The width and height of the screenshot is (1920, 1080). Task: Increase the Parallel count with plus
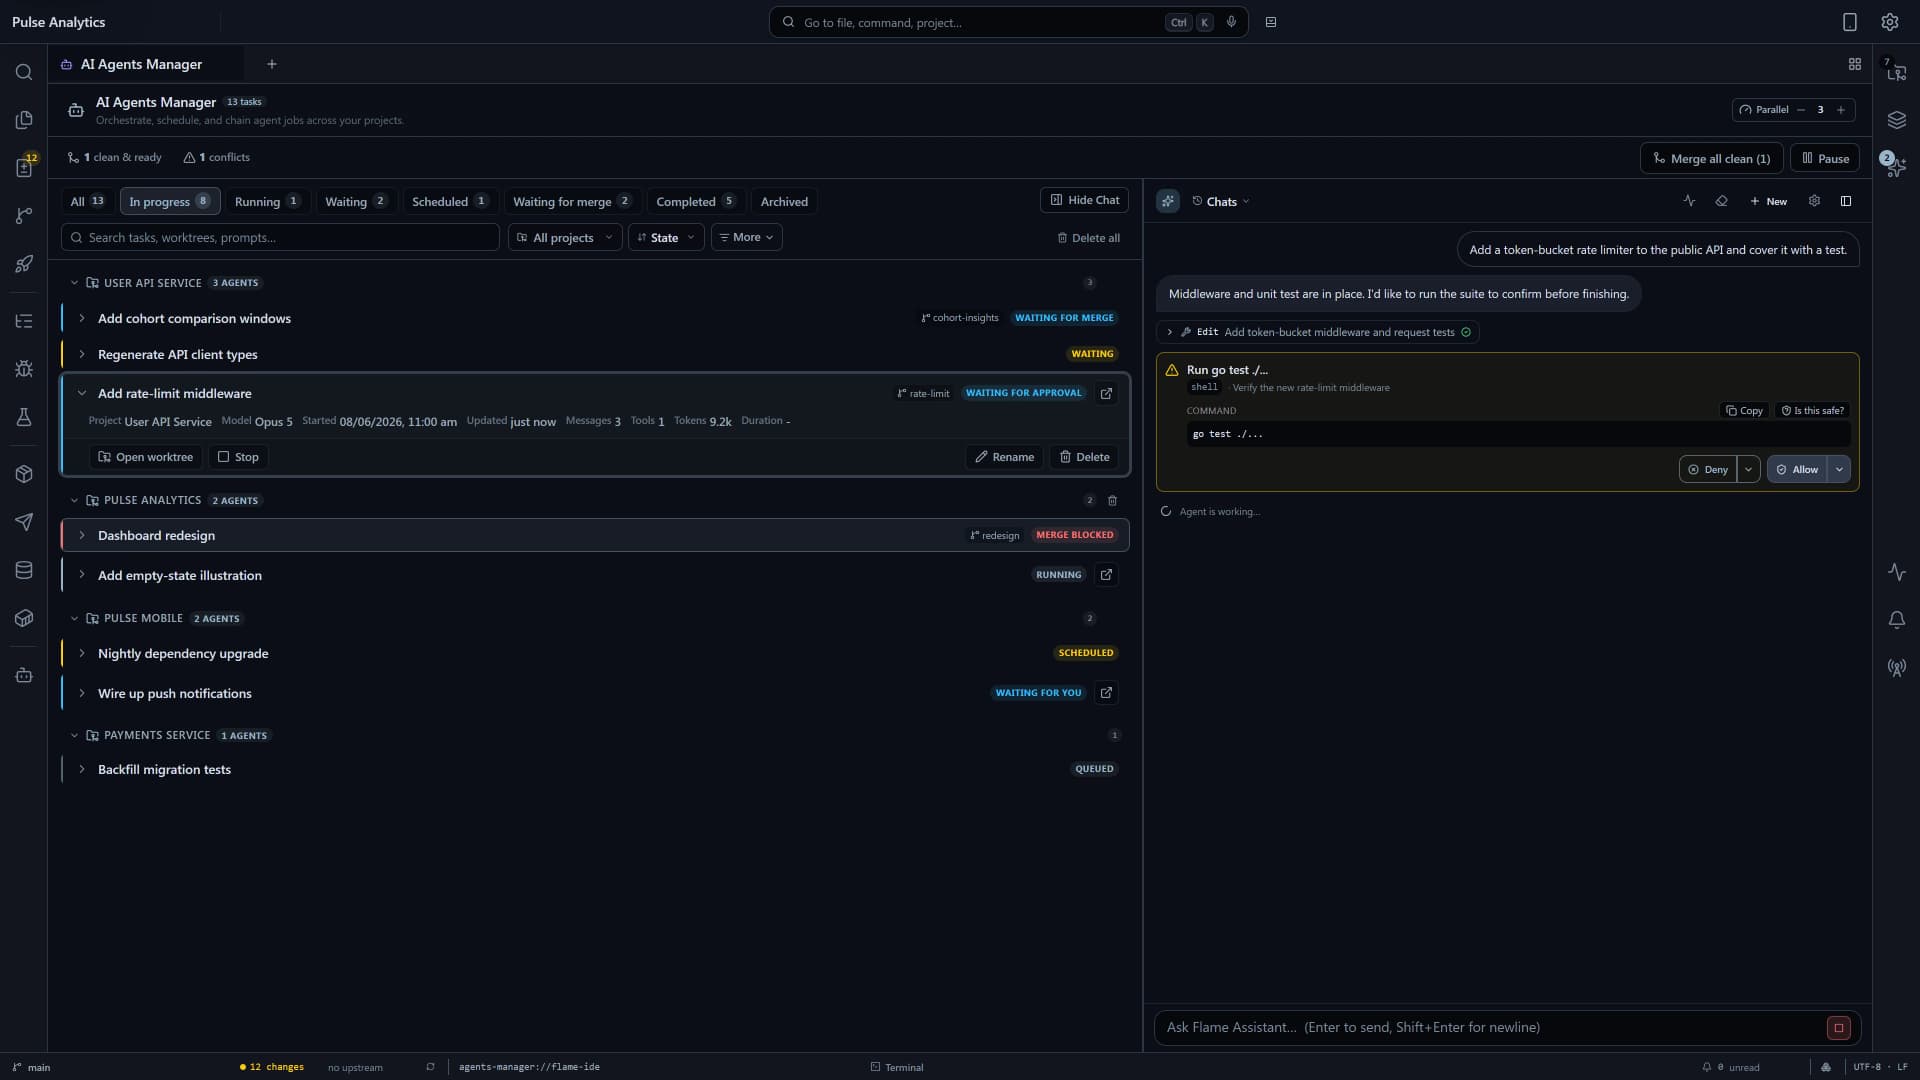1840,110
